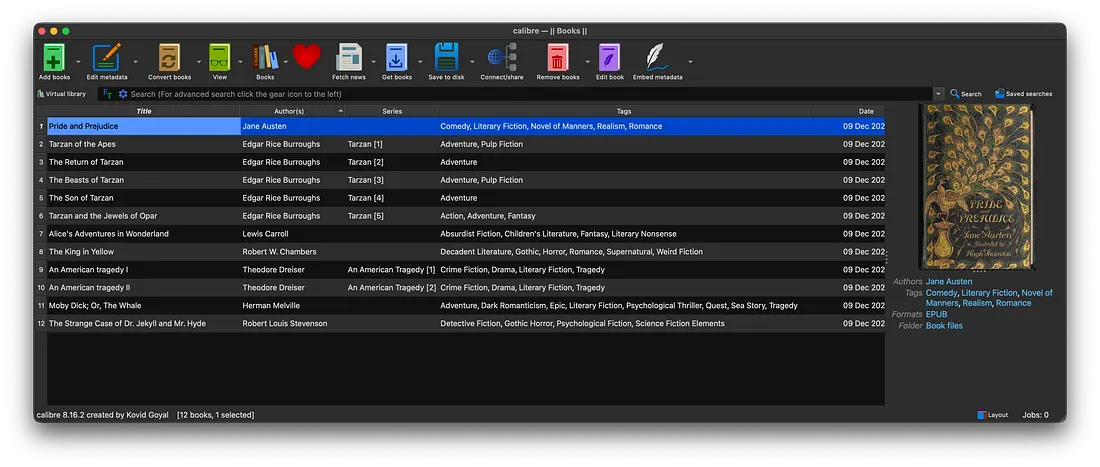Click the Search button
1100x467 pixels.
[966, 94]
